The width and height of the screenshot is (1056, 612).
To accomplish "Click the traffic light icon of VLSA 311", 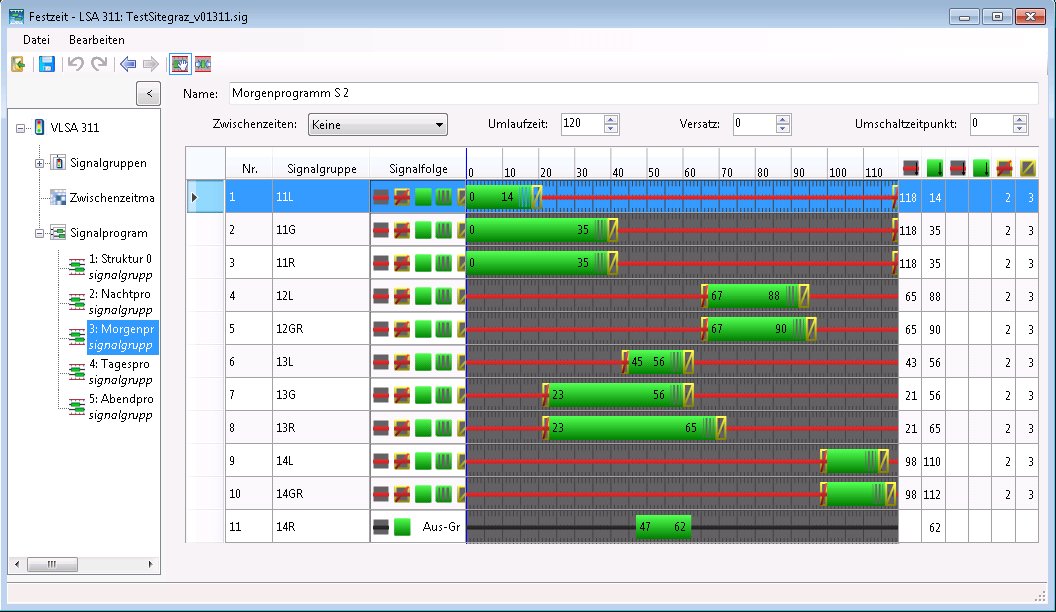I will [40, 128].
